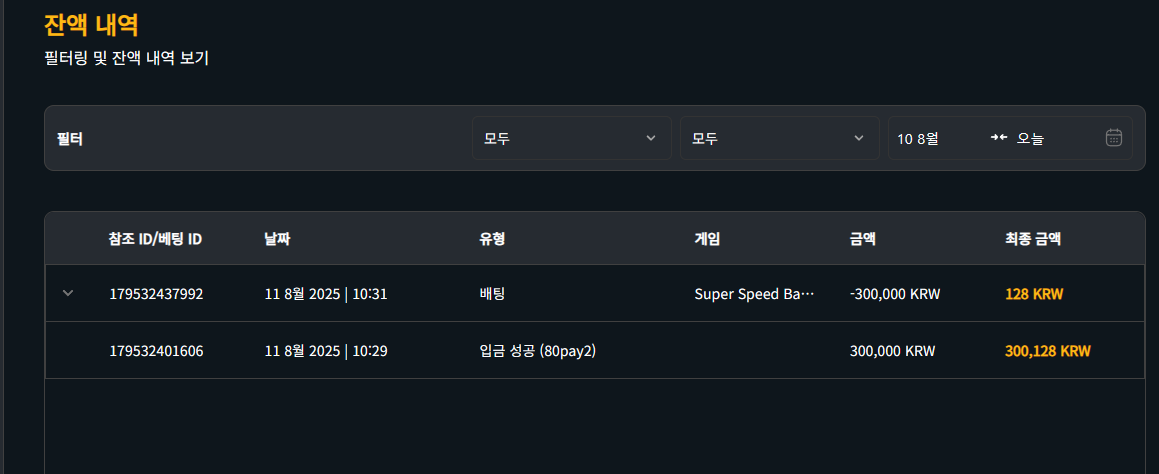Click the 게임 column header
Screen dimensions: 1159x474
point(707,239)
